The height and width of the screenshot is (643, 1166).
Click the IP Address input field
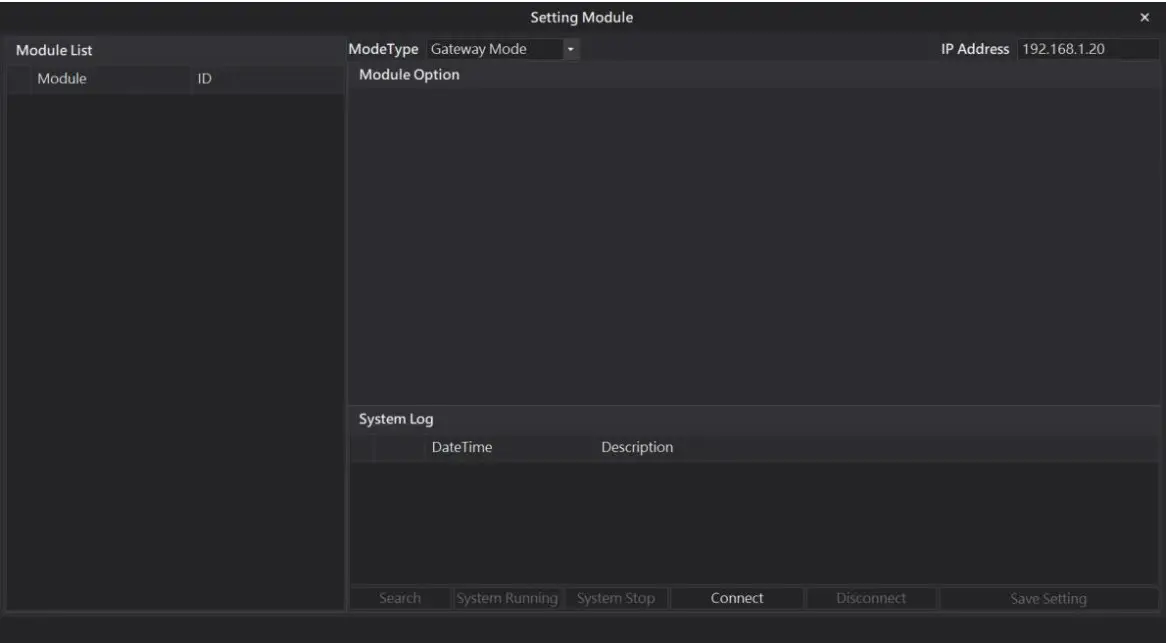point(1087,49)
